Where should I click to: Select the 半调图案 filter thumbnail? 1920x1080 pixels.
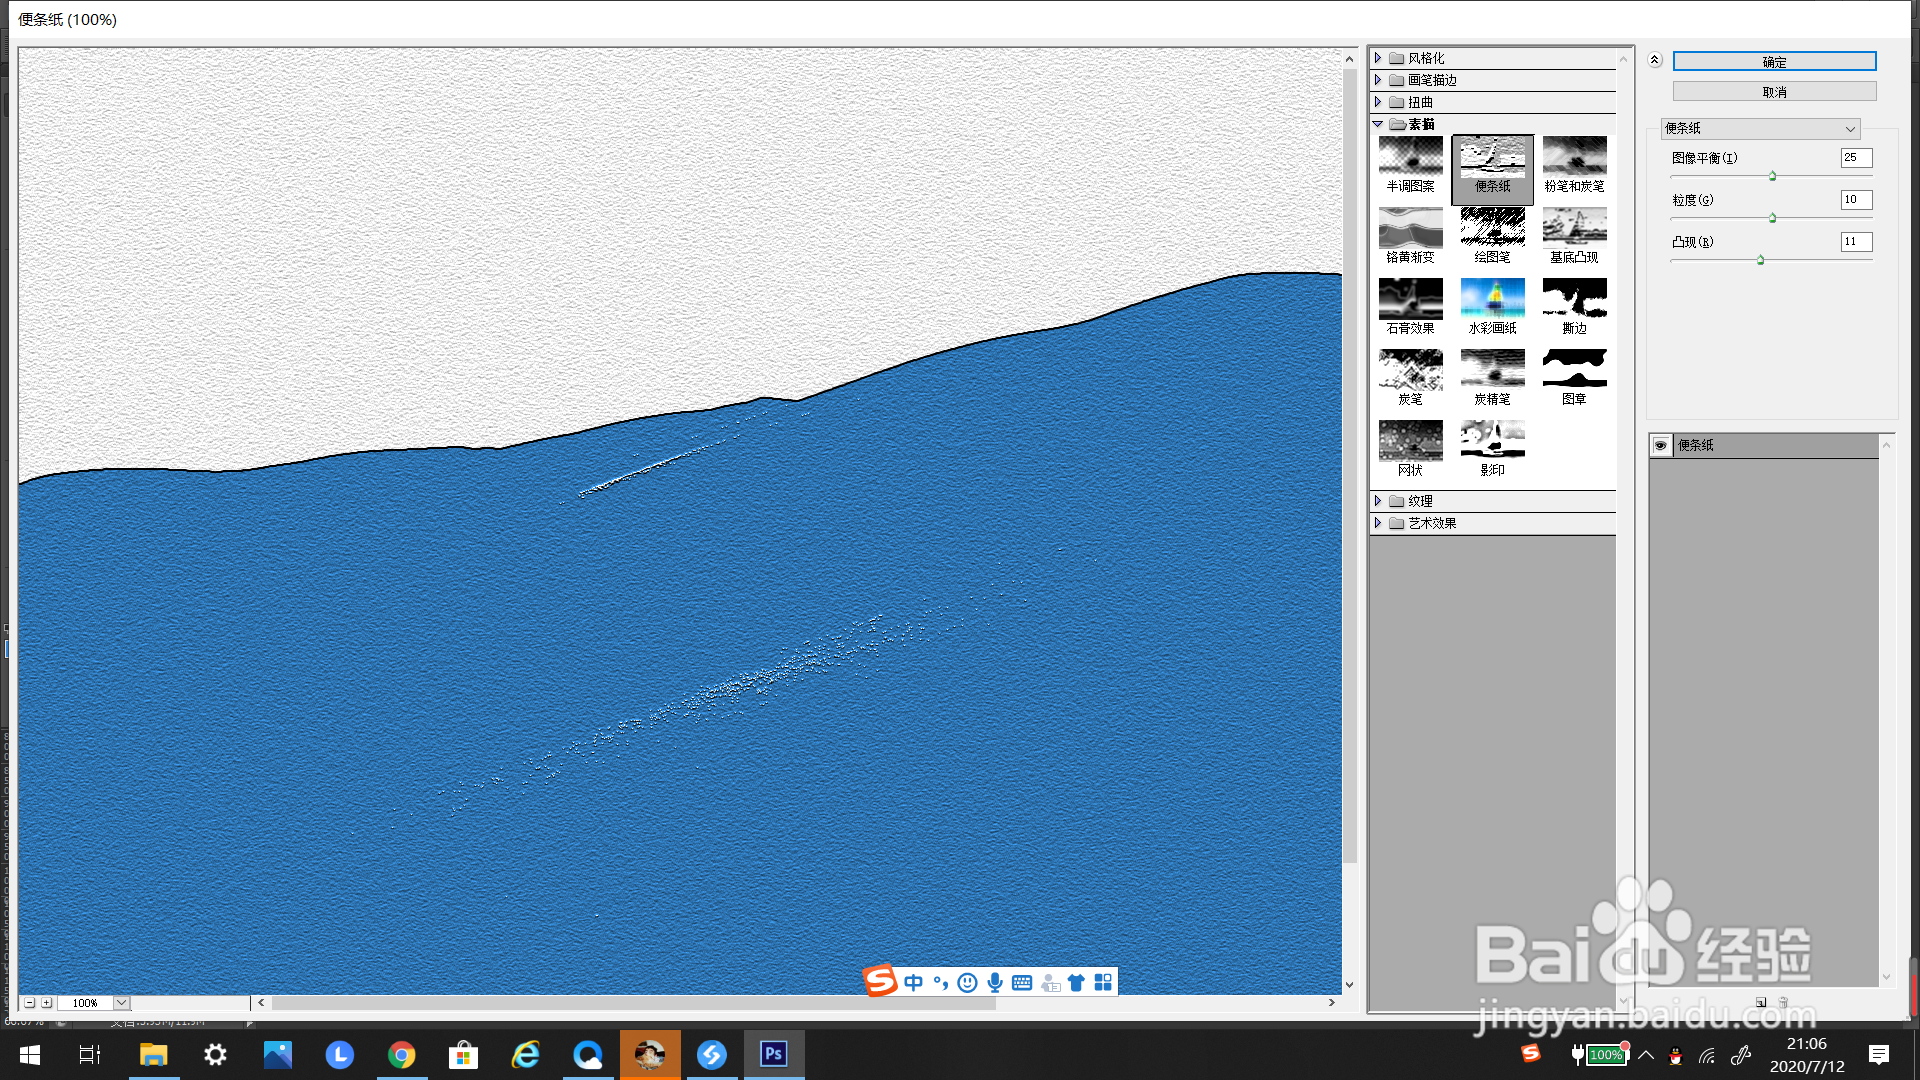(x=1410, y=157)
